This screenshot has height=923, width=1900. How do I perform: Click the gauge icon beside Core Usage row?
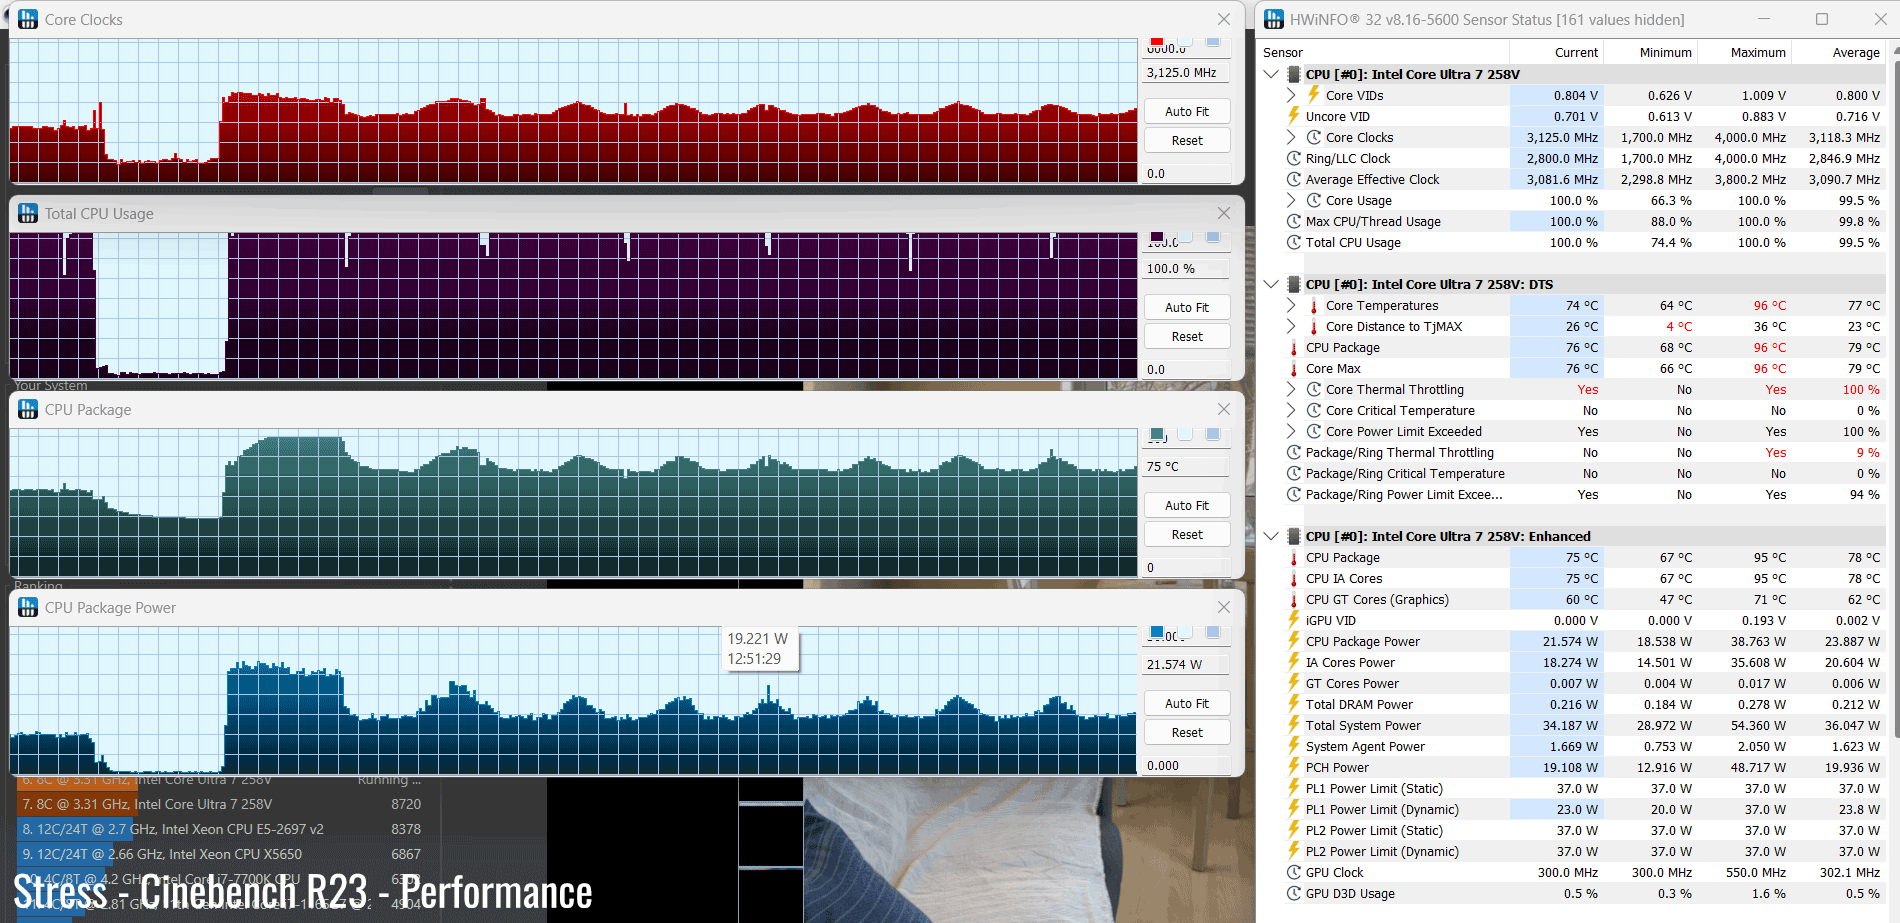pos(1314,200)
